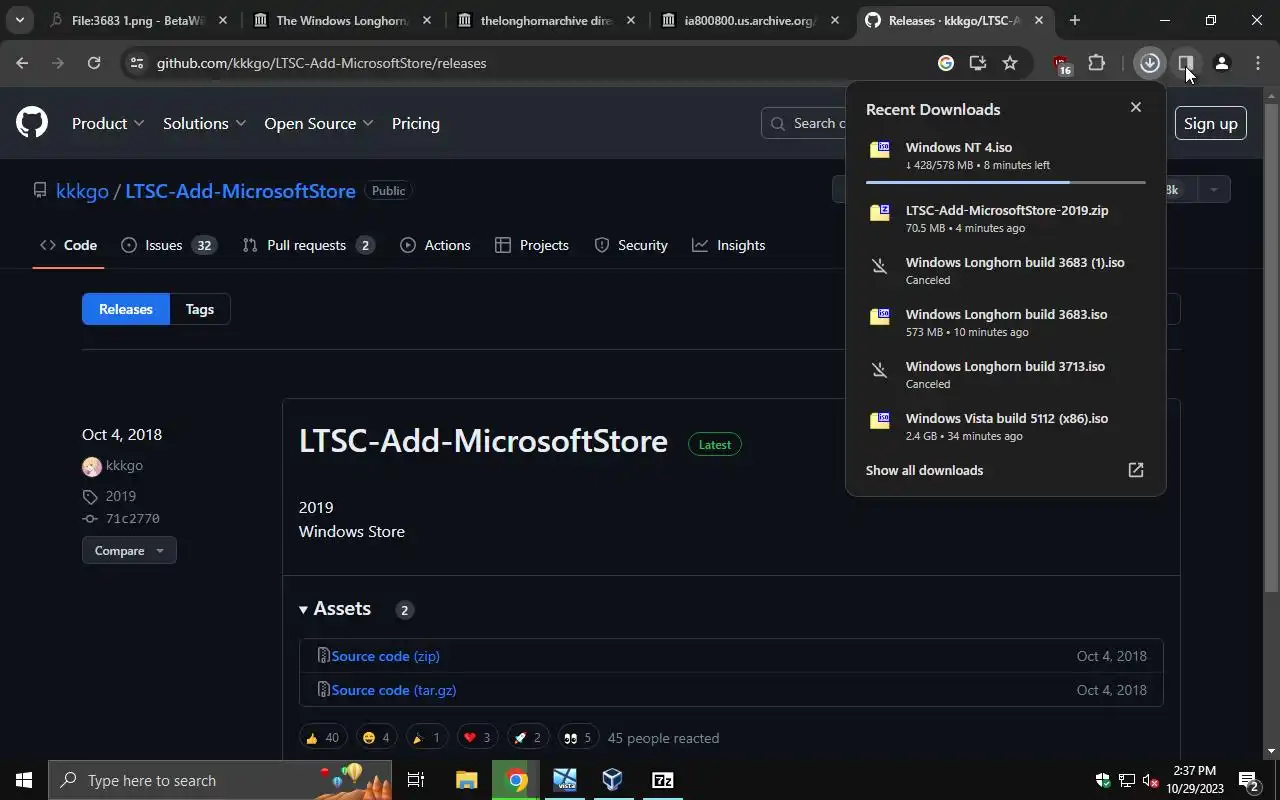Collapse the Assets section
Image resolution: width=1280 pixels, height=800 pixels.
[x=335, y=608]
